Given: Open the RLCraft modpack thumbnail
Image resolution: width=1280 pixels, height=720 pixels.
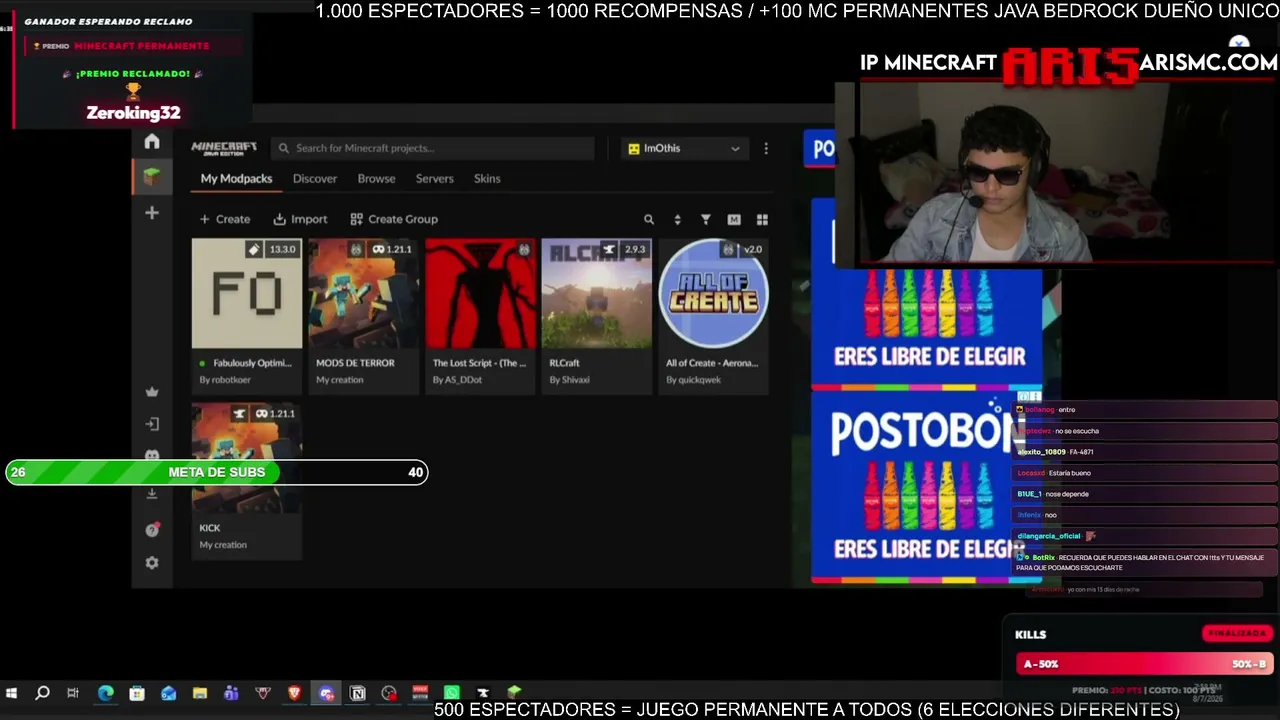Looking at the screenshot, I should (x=597, y=294).
